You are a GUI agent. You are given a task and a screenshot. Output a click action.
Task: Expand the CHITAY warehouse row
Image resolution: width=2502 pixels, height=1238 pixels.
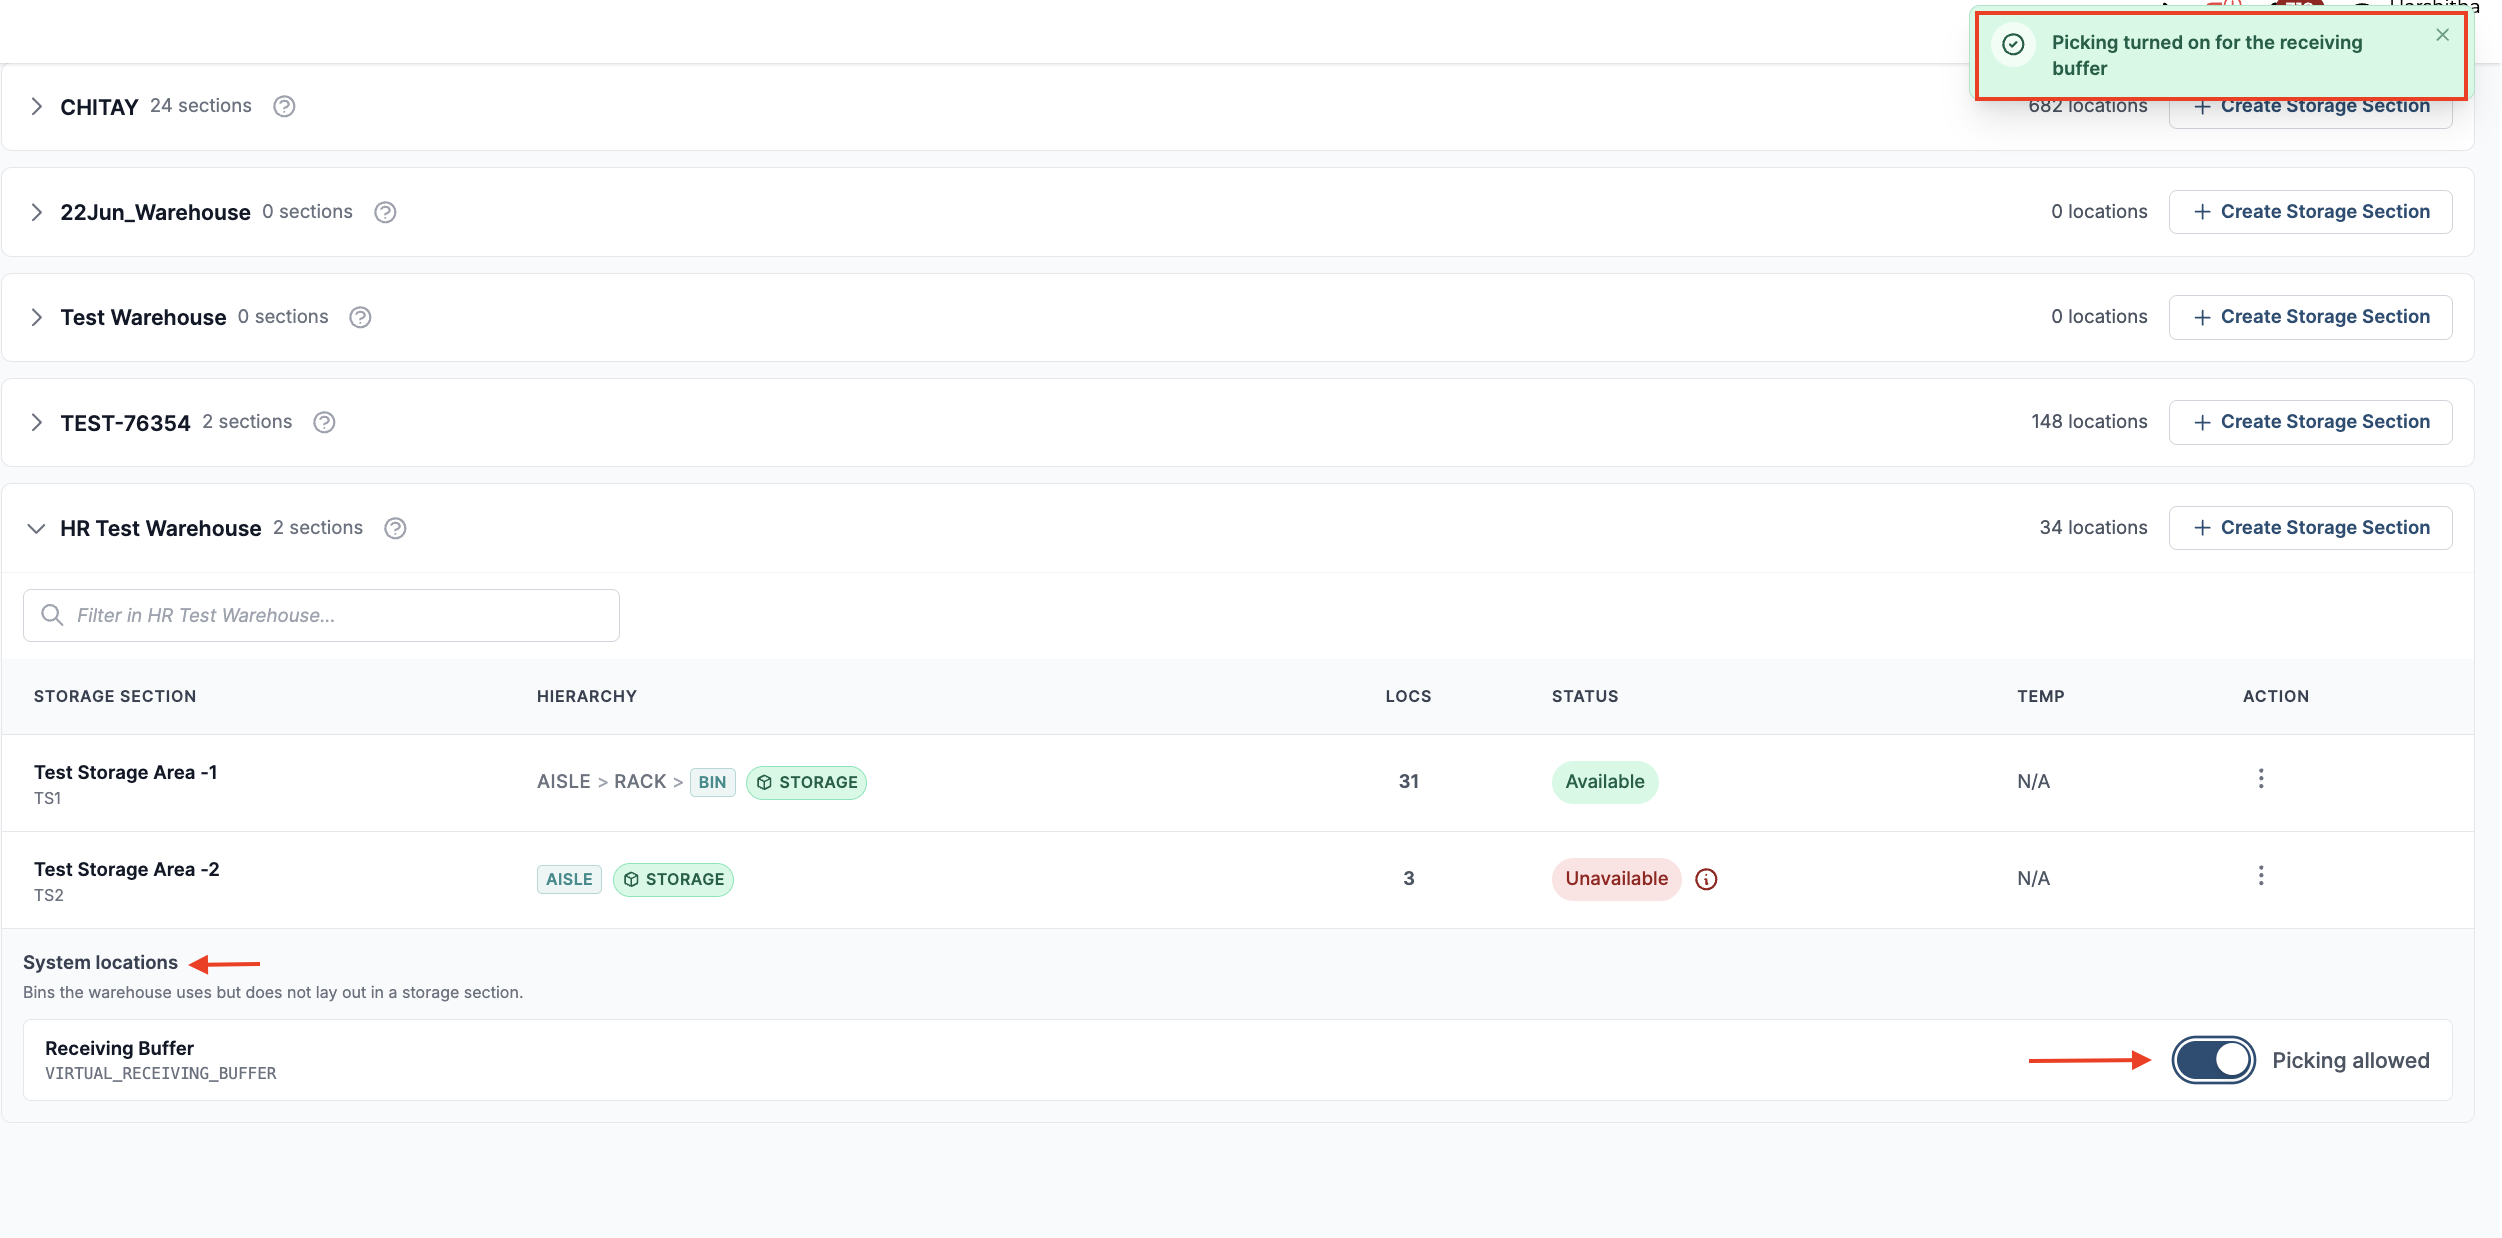coord(36,106)
